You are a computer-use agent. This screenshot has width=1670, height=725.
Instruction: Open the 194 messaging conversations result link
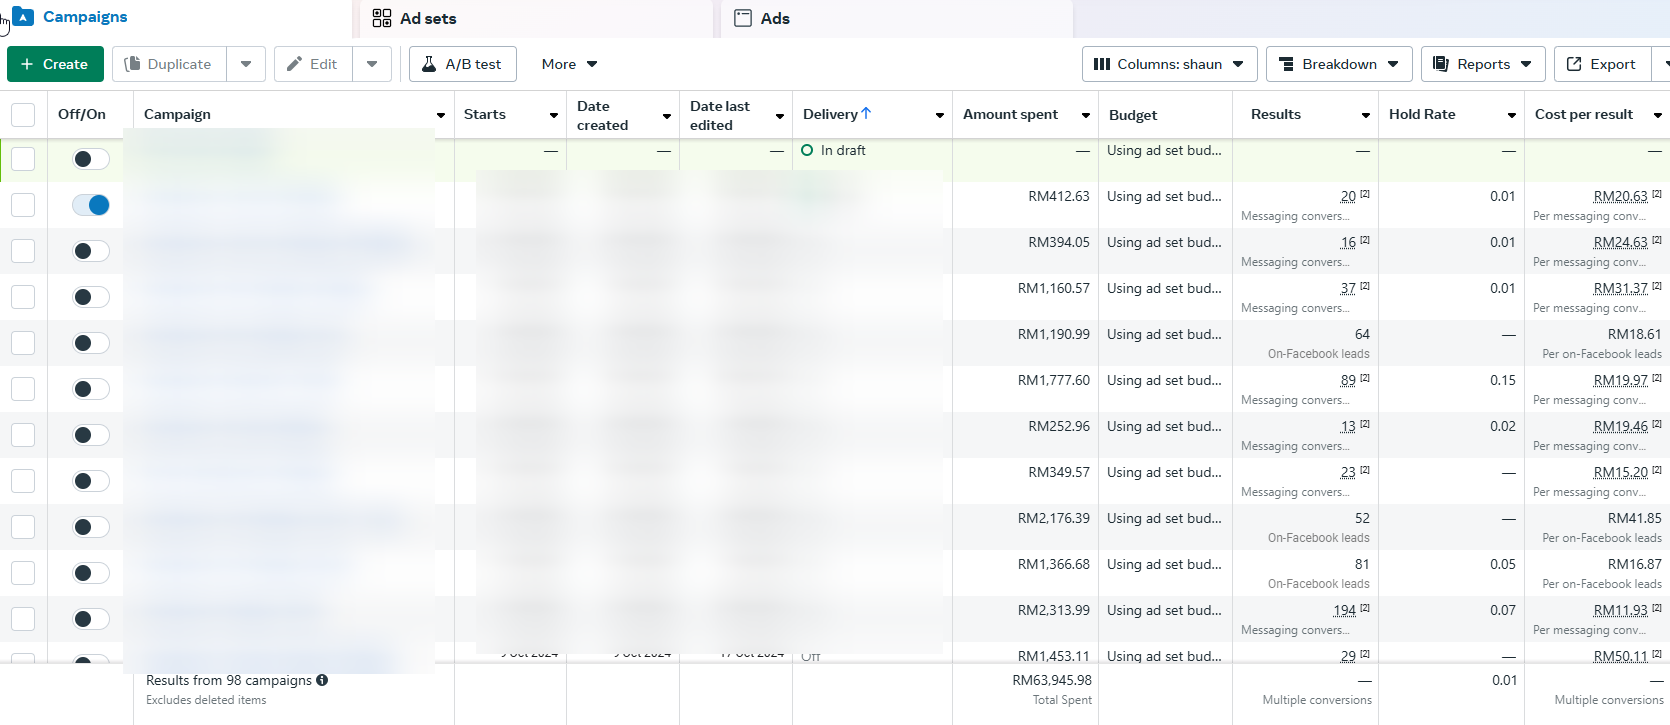click(x=1344, y=610)
